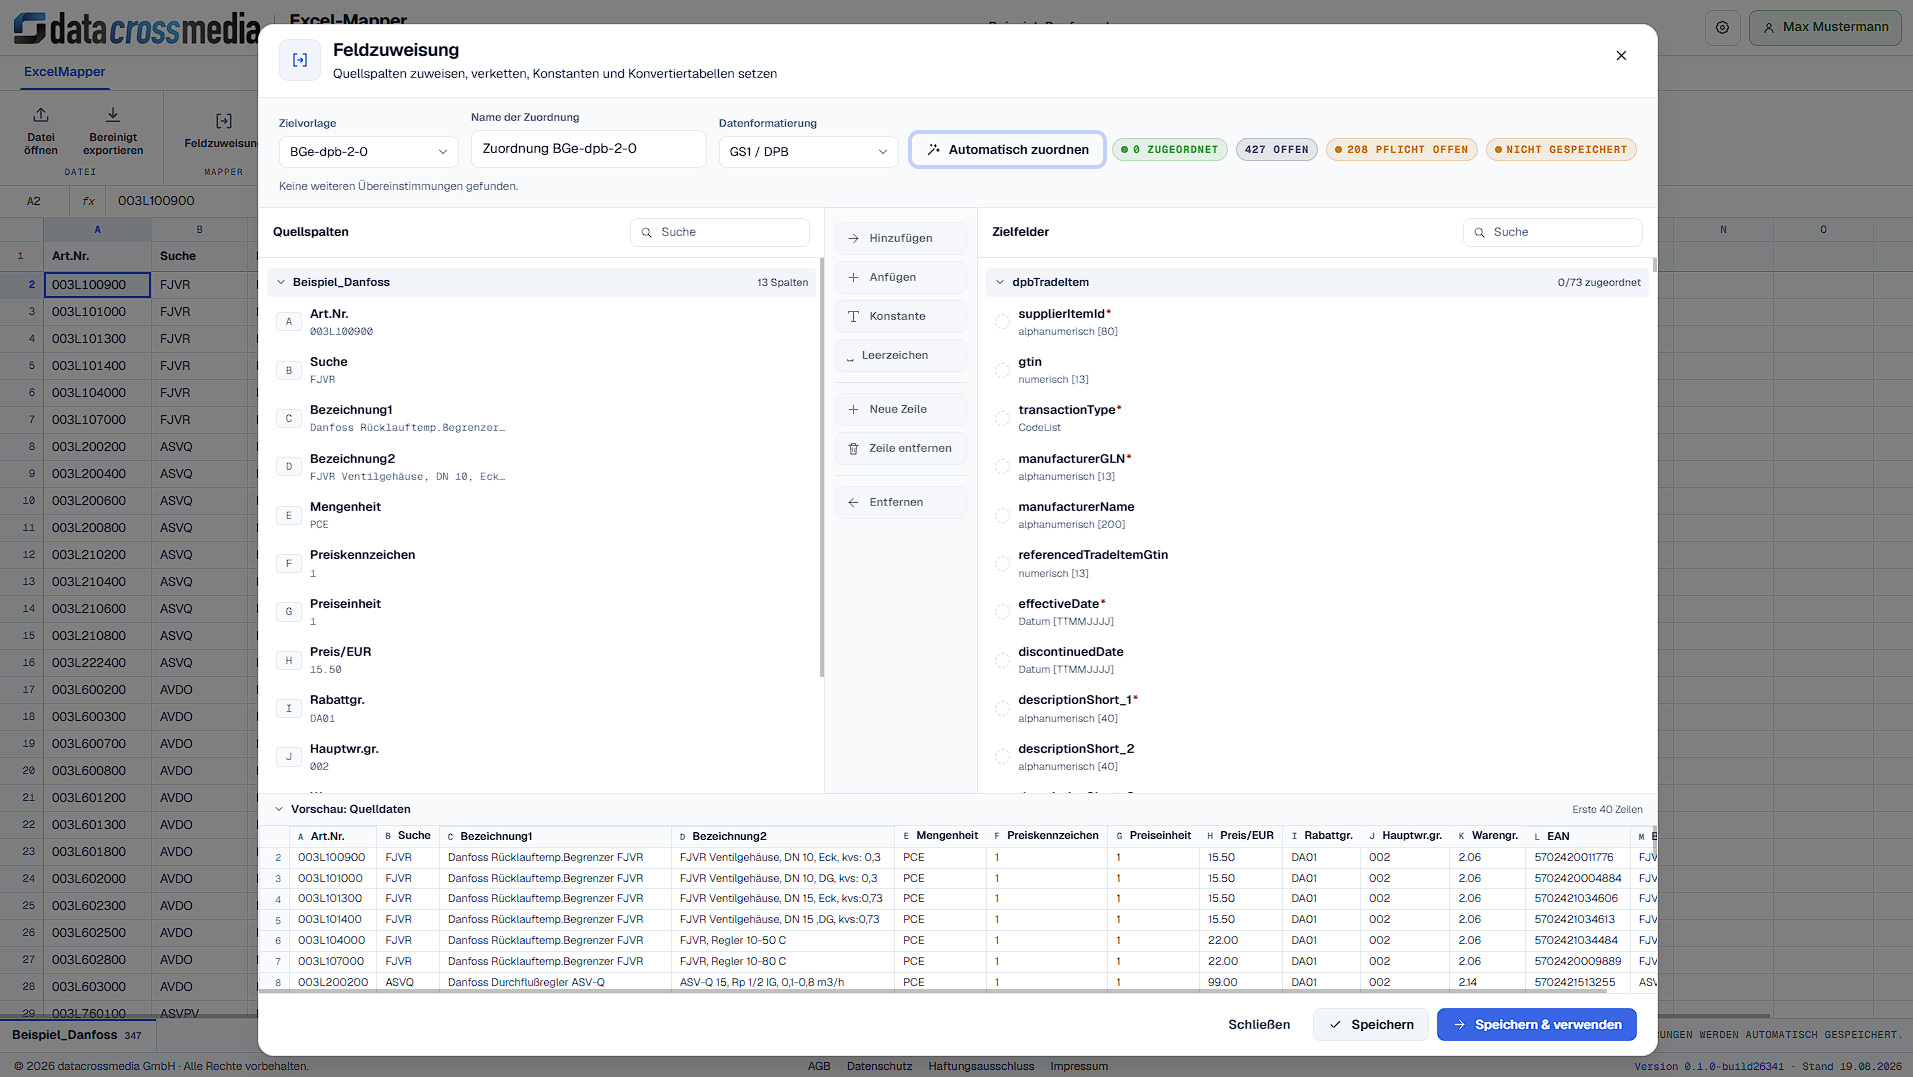Click the Hinzufügen arrow button

(x=900, y=238)
